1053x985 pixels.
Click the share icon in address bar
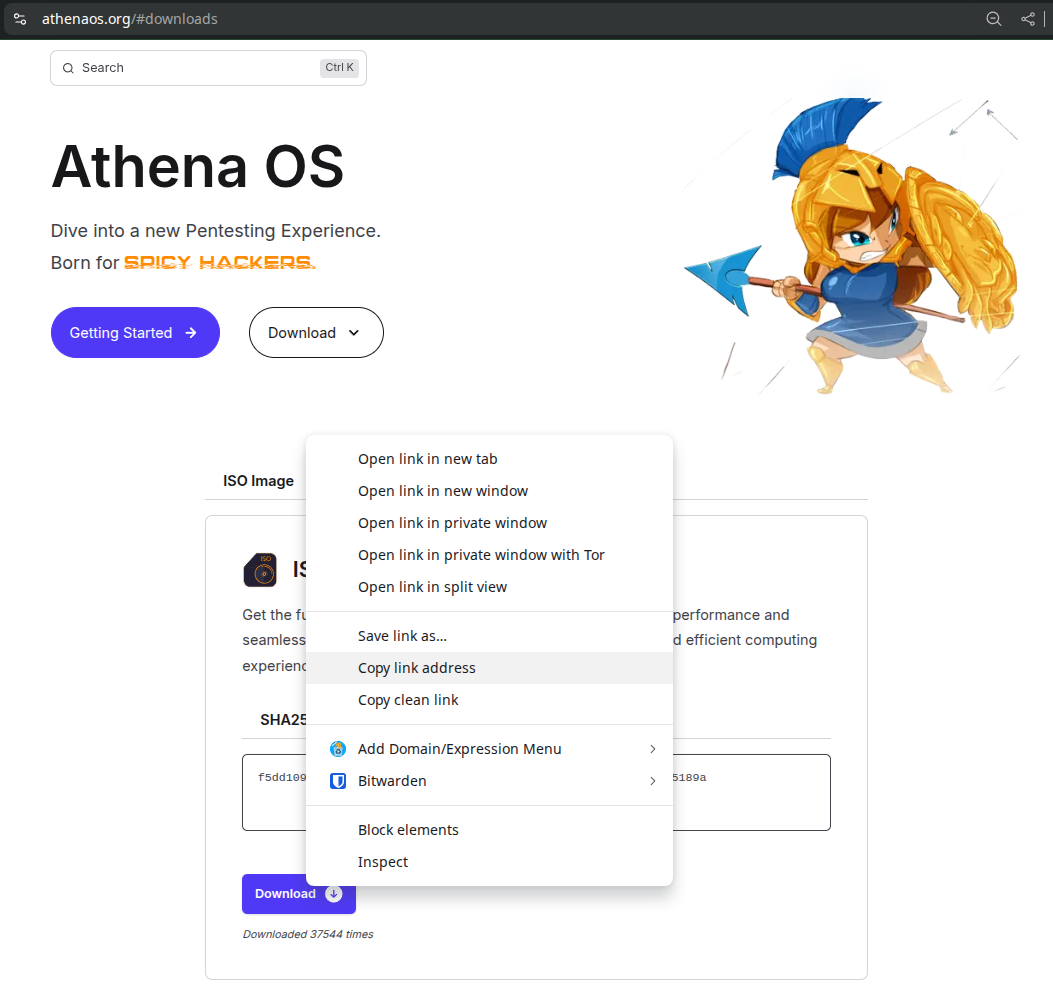click(1027, 19)
